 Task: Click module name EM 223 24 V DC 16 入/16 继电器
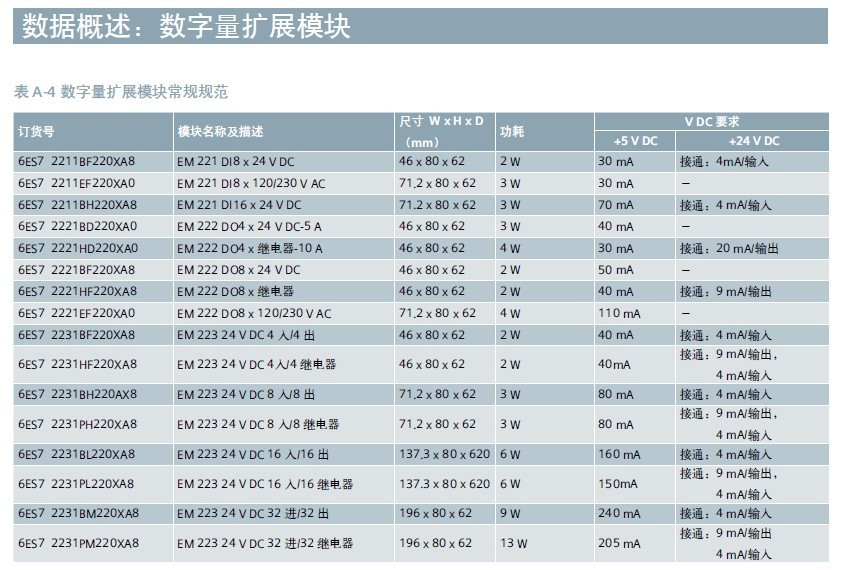click(x=265, y=484)
